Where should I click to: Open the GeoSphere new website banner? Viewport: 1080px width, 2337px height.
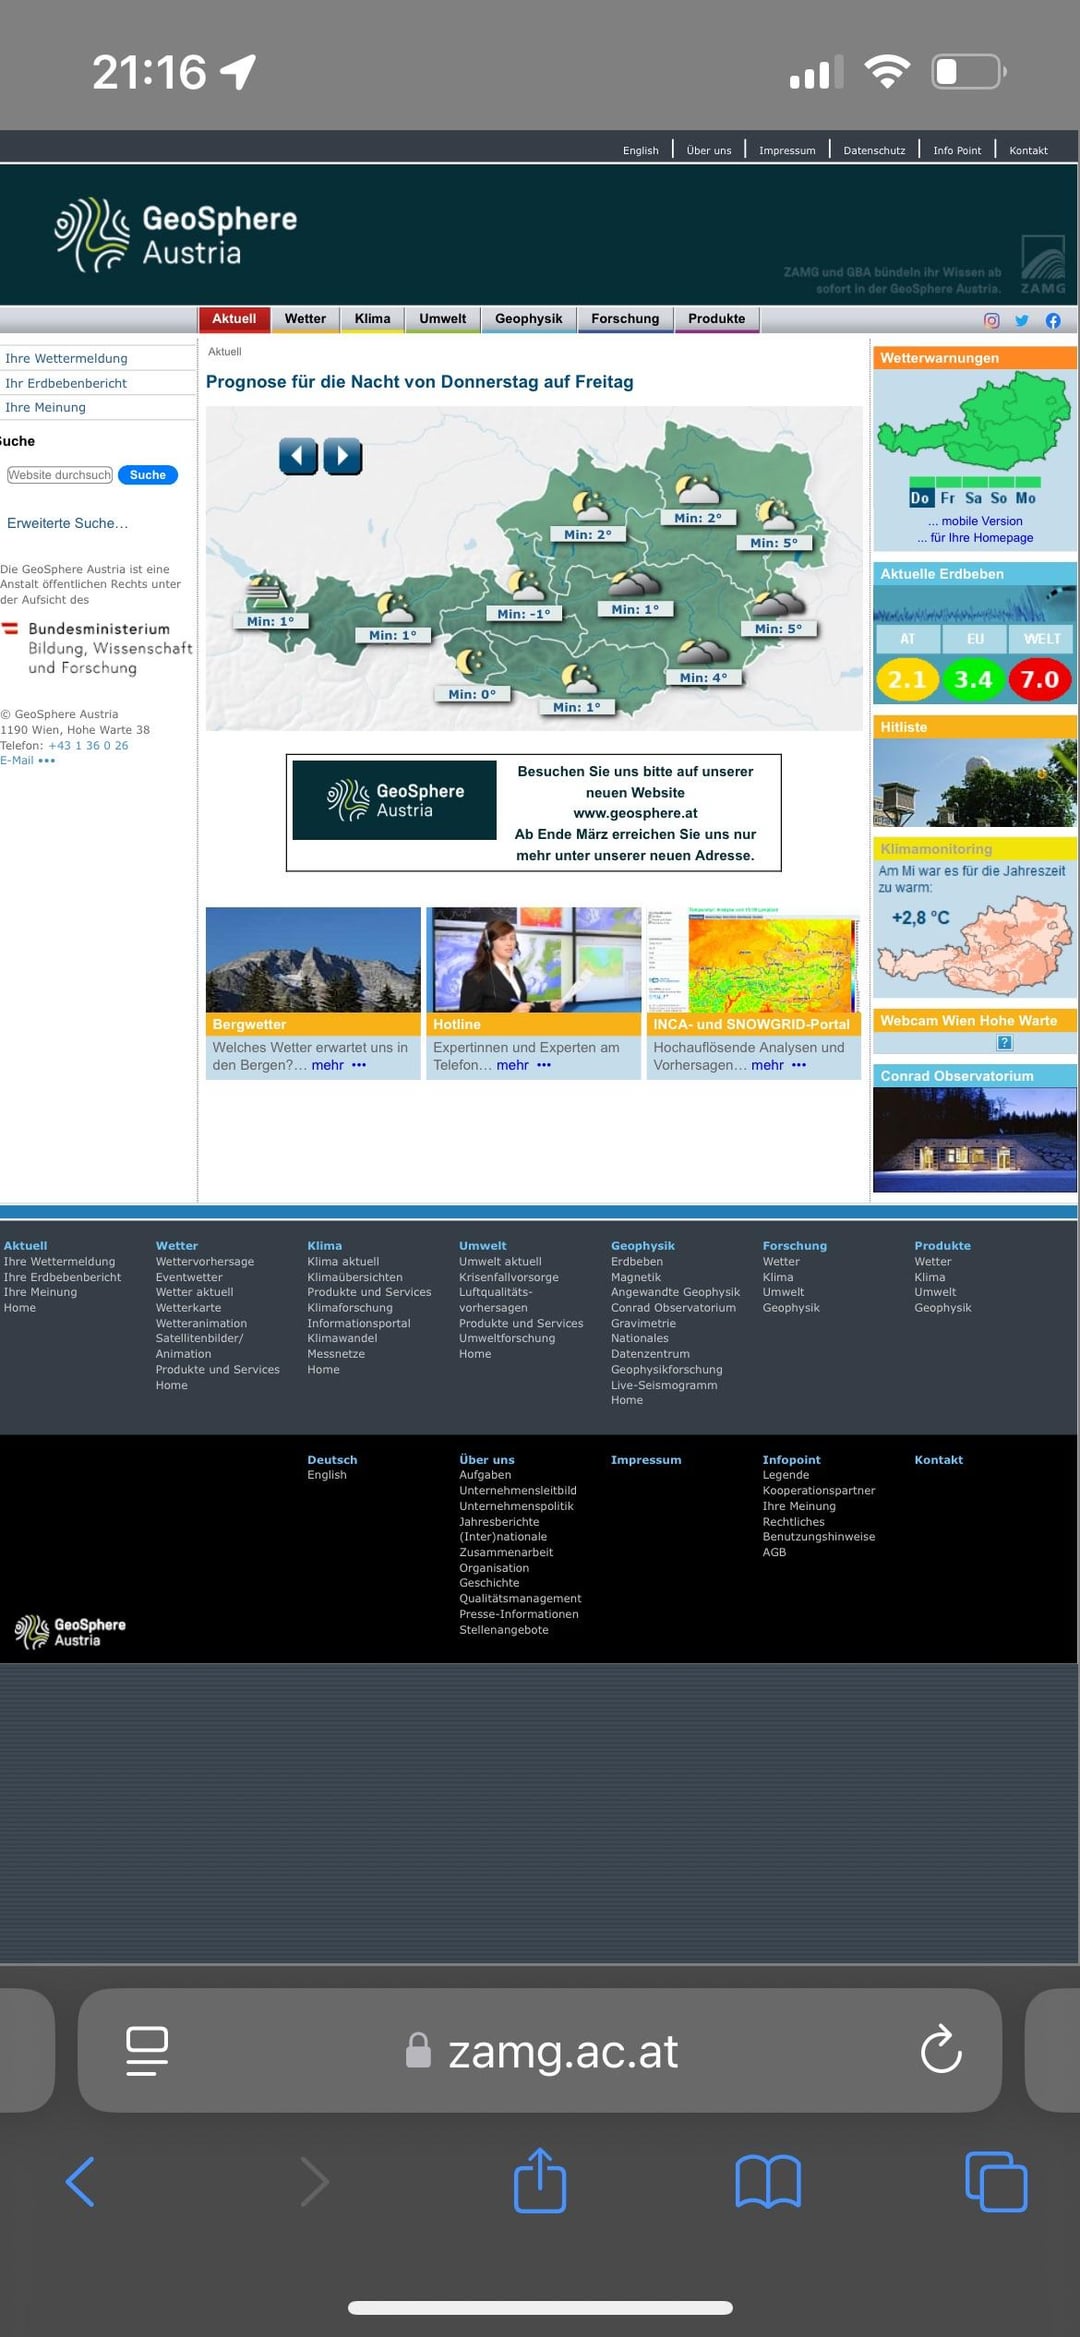click(533, 813)
